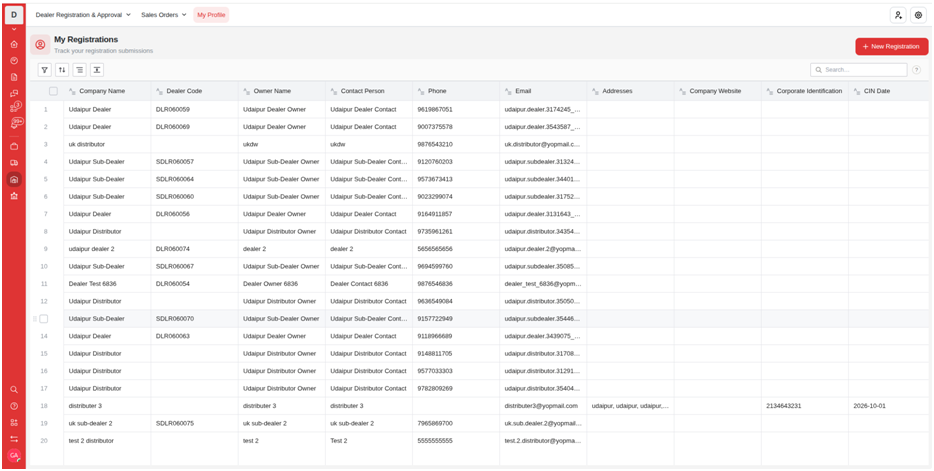Image resolution: width=934 pixels, height=471 pixels.
Task: Select the highlighted warehouse sidebar icon
Action: pos(14,179)
